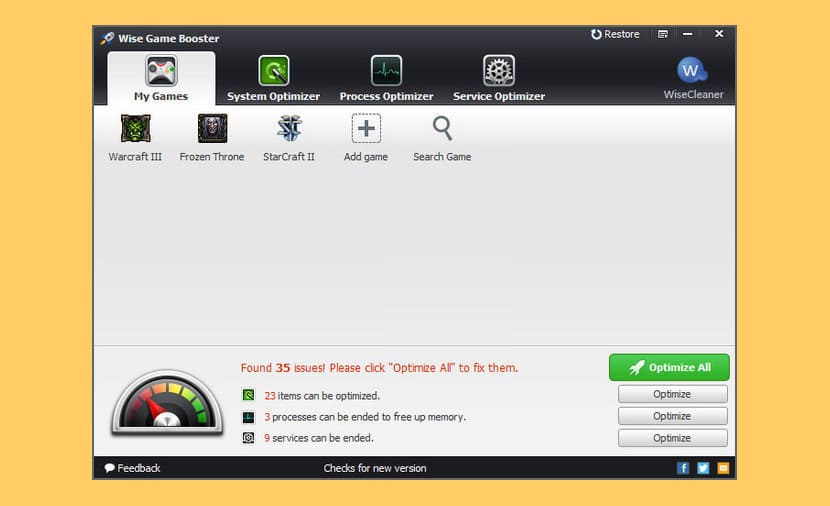Open the Process Optimizer tab
Viewport: 830px width, 506px height.
click(386, 78)
